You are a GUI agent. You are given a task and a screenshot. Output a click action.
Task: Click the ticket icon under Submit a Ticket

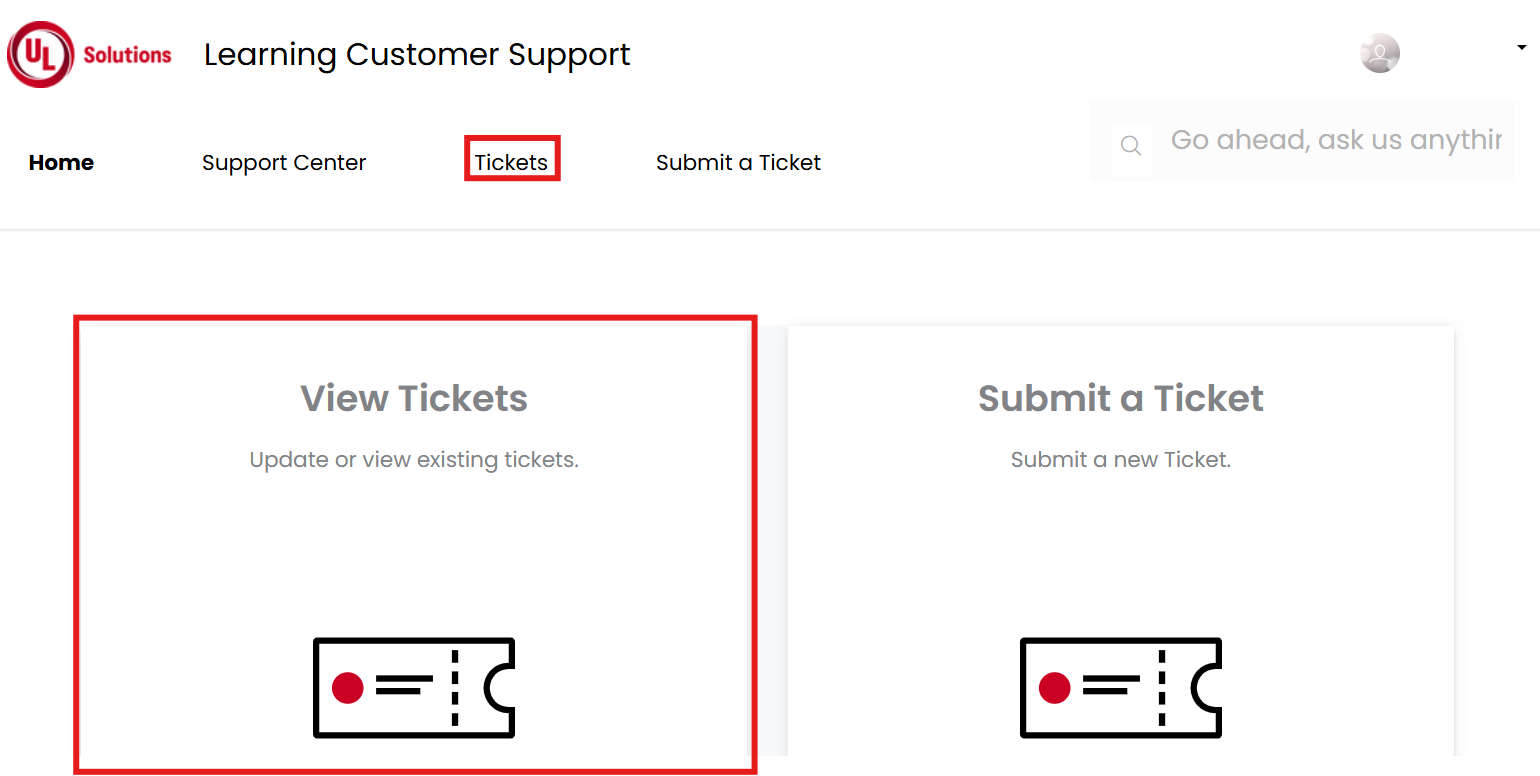pyautogui.click(x=1121, y=688)
